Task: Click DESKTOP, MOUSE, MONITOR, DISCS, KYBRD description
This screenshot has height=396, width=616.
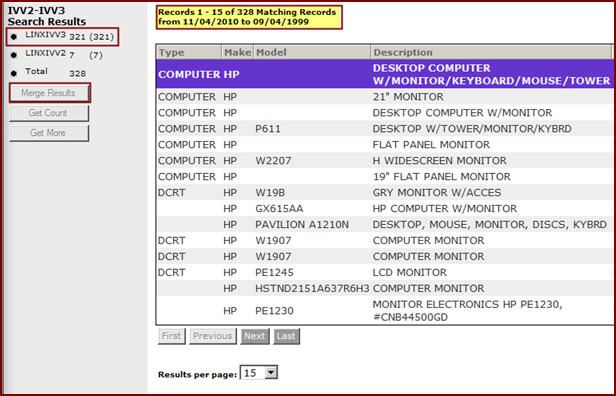Action: [490, 225]
